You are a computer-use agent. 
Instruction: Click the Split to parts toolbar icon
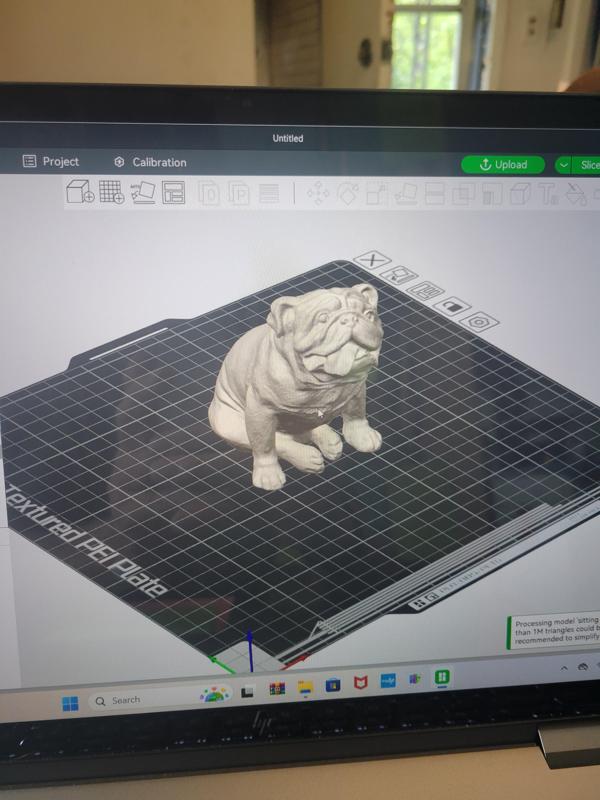coord(239,193)
